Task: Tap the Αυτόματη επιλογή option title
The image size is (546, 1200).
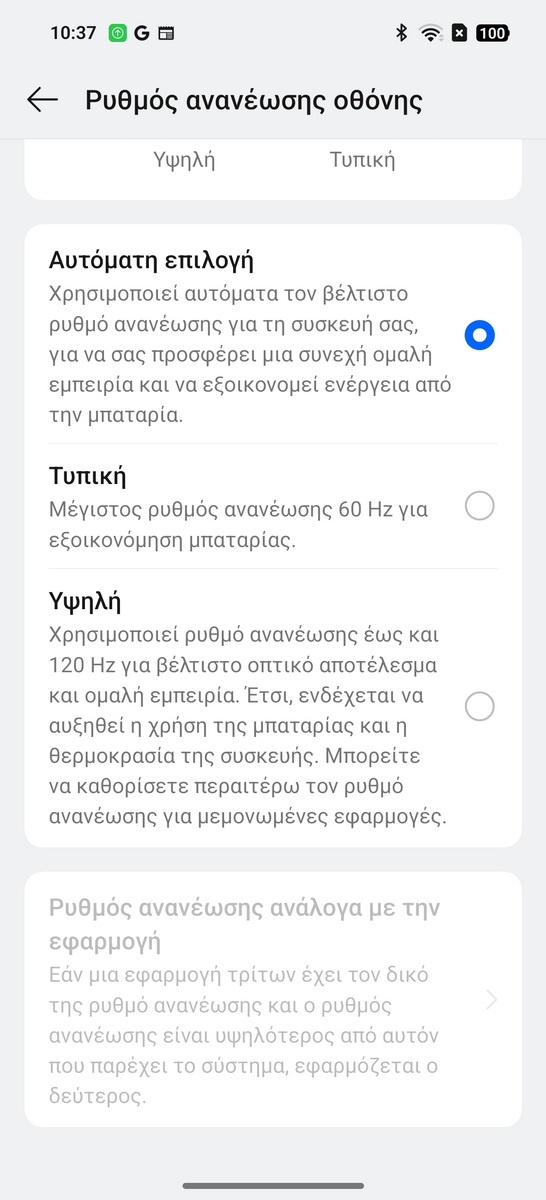Action: tap(151, 261)
